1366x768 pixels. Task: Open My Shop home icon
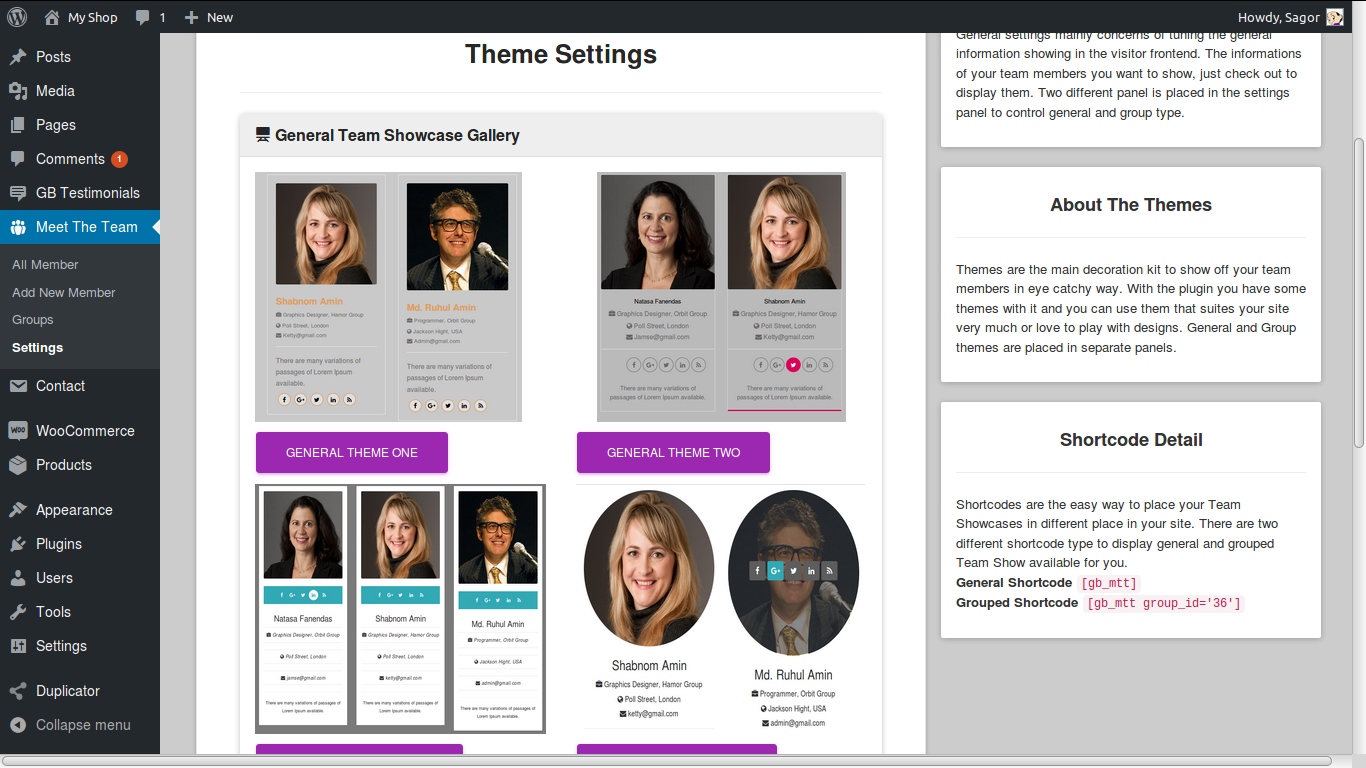[x=52, y=17]
